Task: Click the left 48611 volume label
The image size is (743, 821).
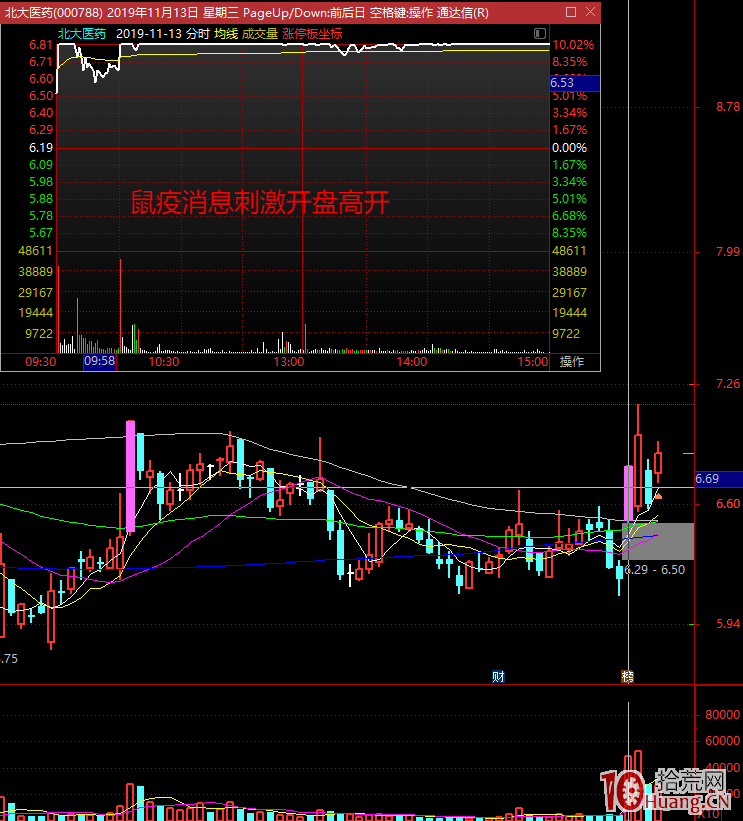Action: 36,251
